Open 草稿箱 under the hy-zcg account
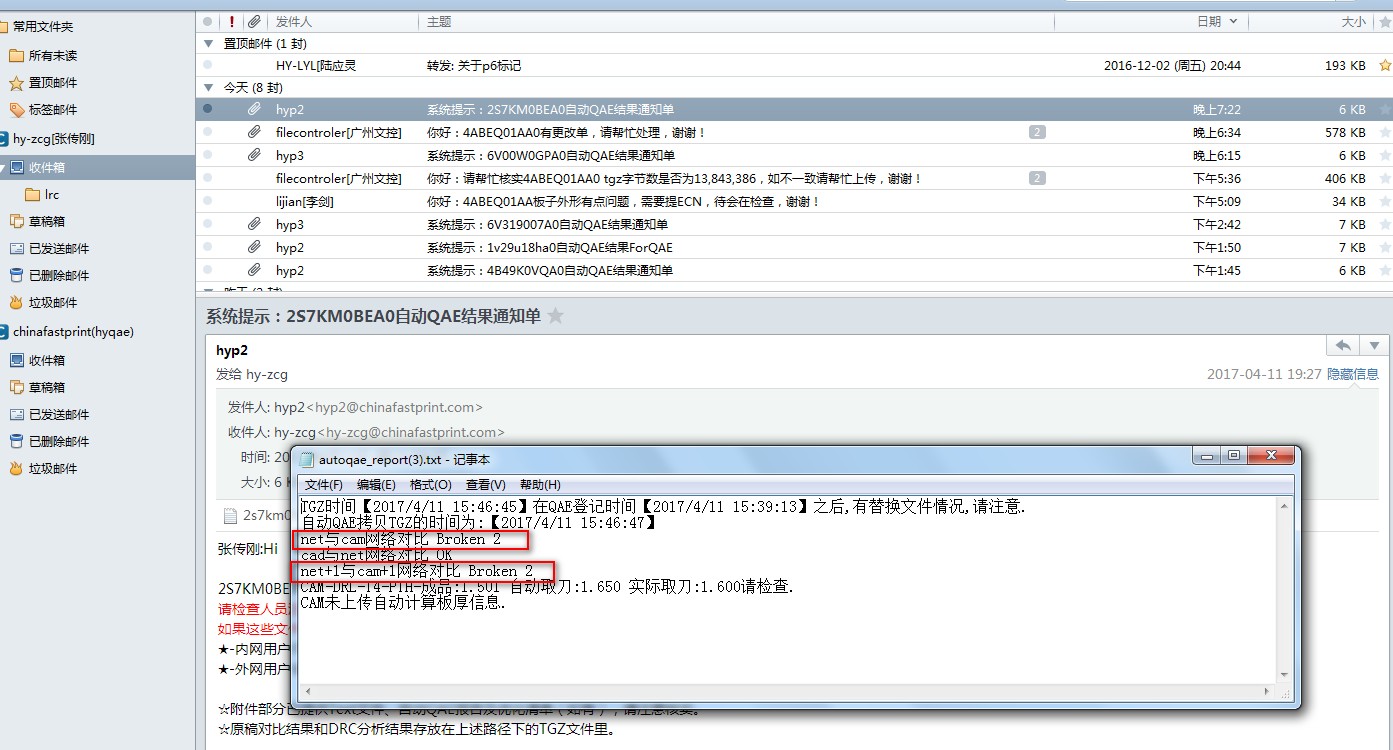This screenshot has width=1393, height=750. (x=46, y=221)
